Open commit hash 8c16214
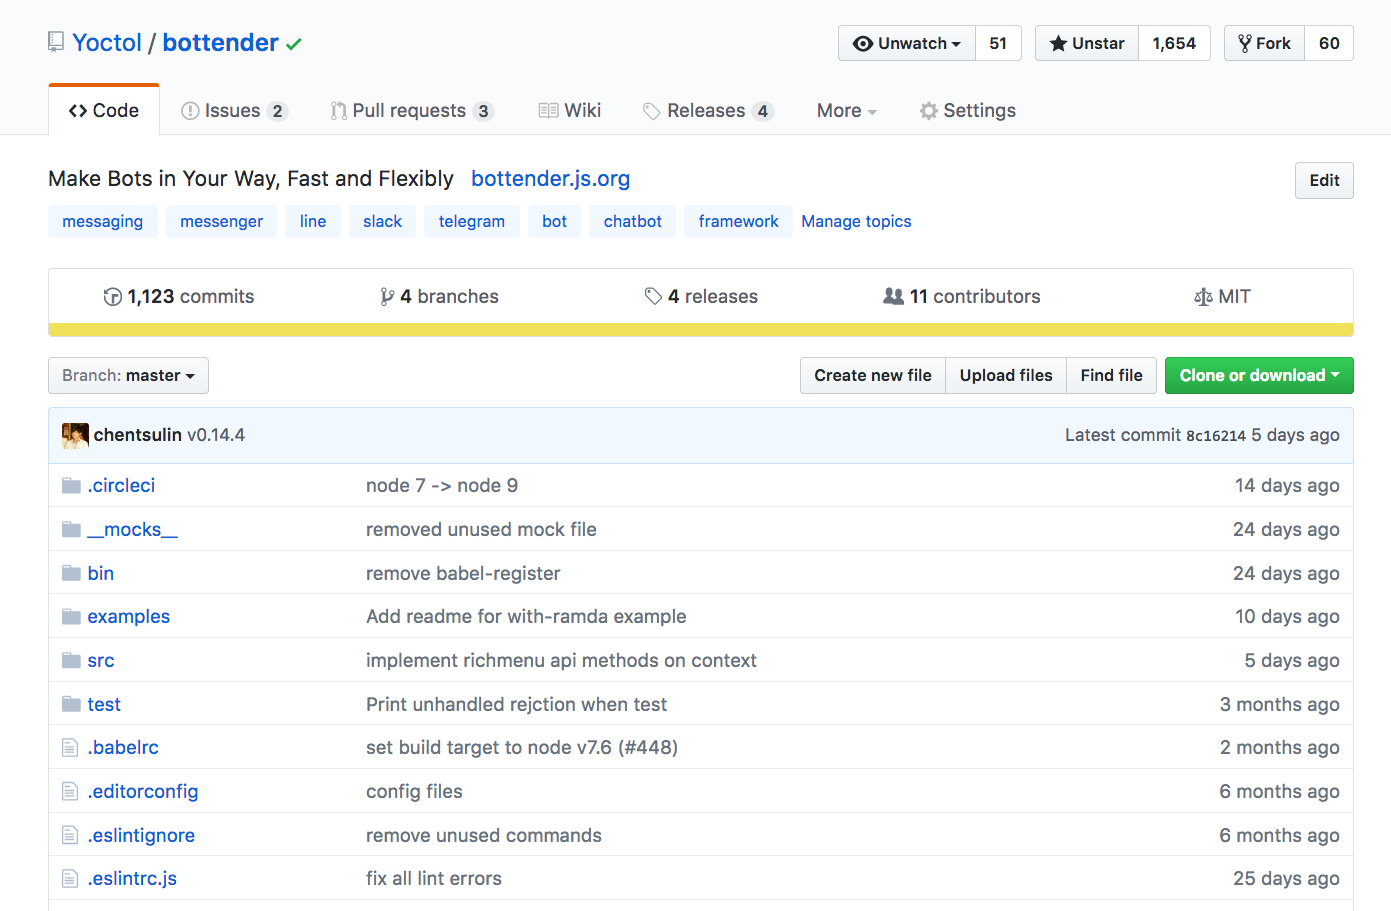The width and height of the screenshot is (1391, 911). tap(1216, 436)
